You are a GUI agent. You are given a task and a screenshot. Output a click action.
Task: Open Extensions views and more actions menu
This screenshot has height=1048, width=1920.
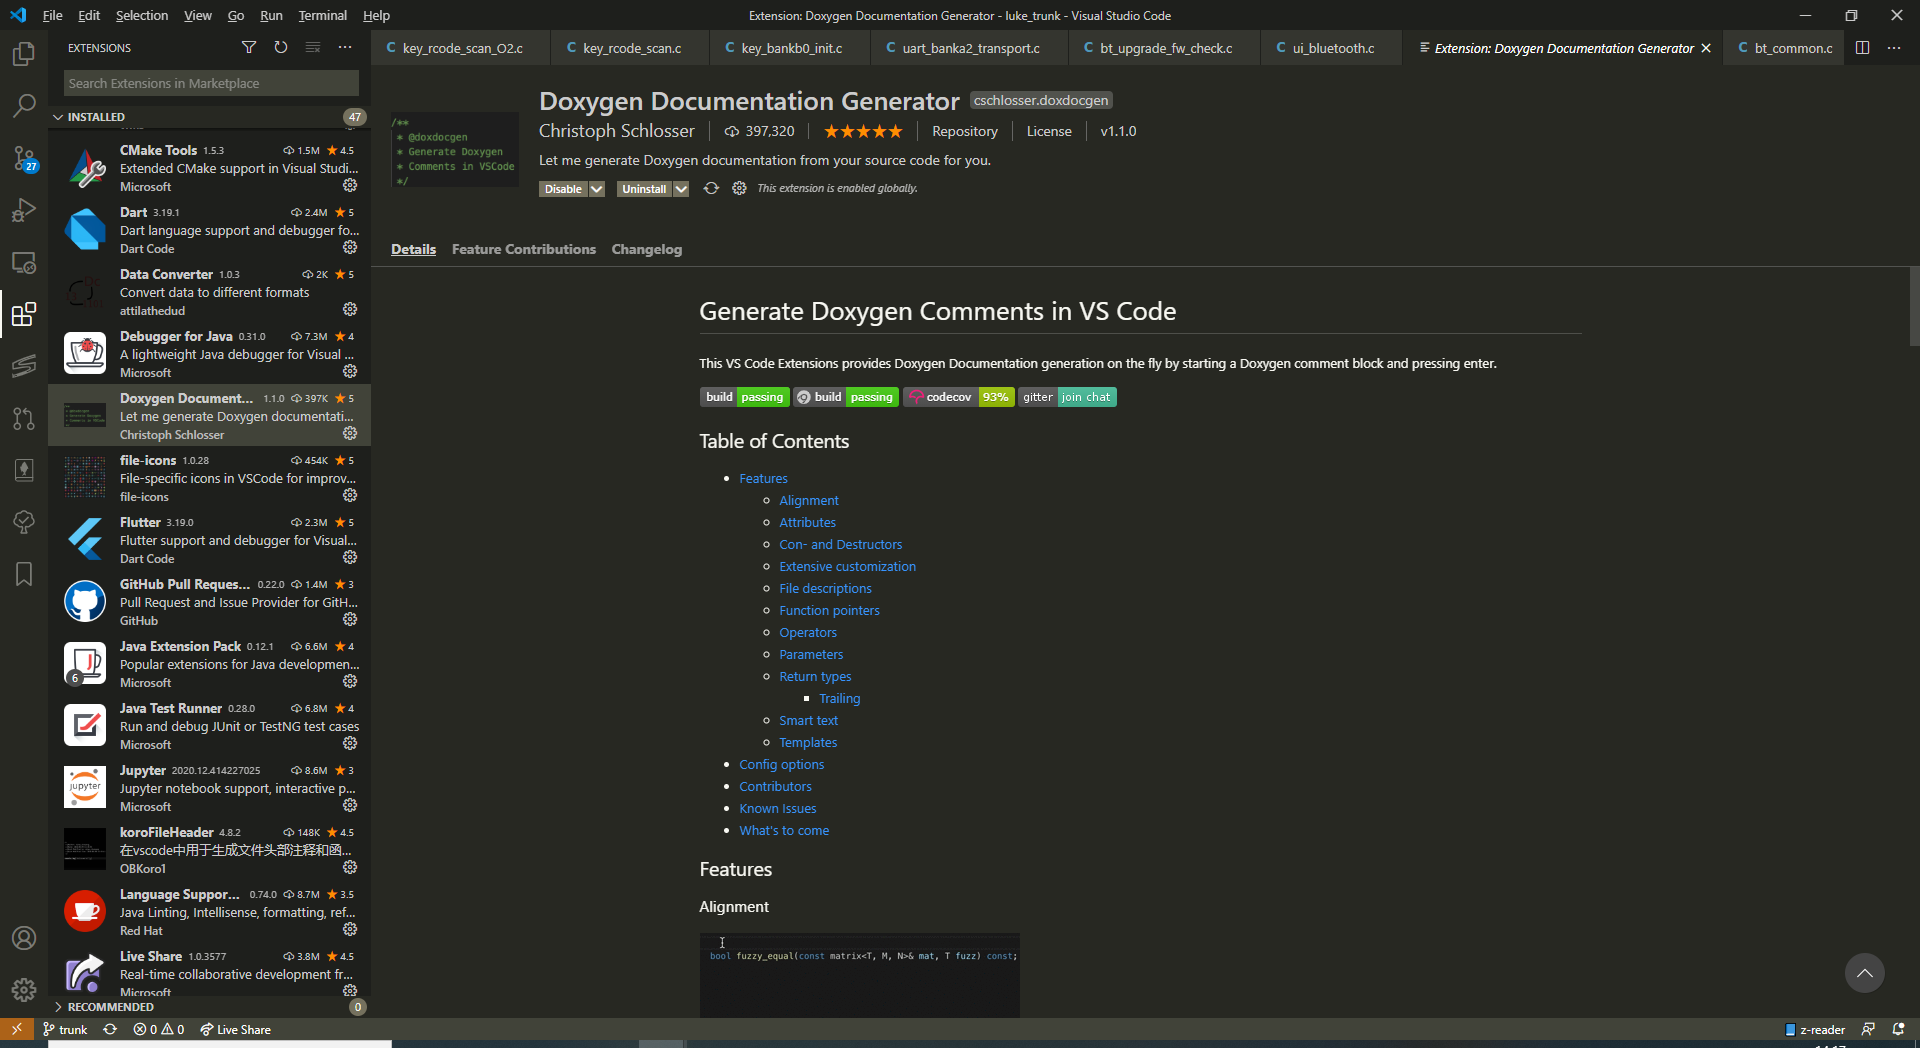345,47
